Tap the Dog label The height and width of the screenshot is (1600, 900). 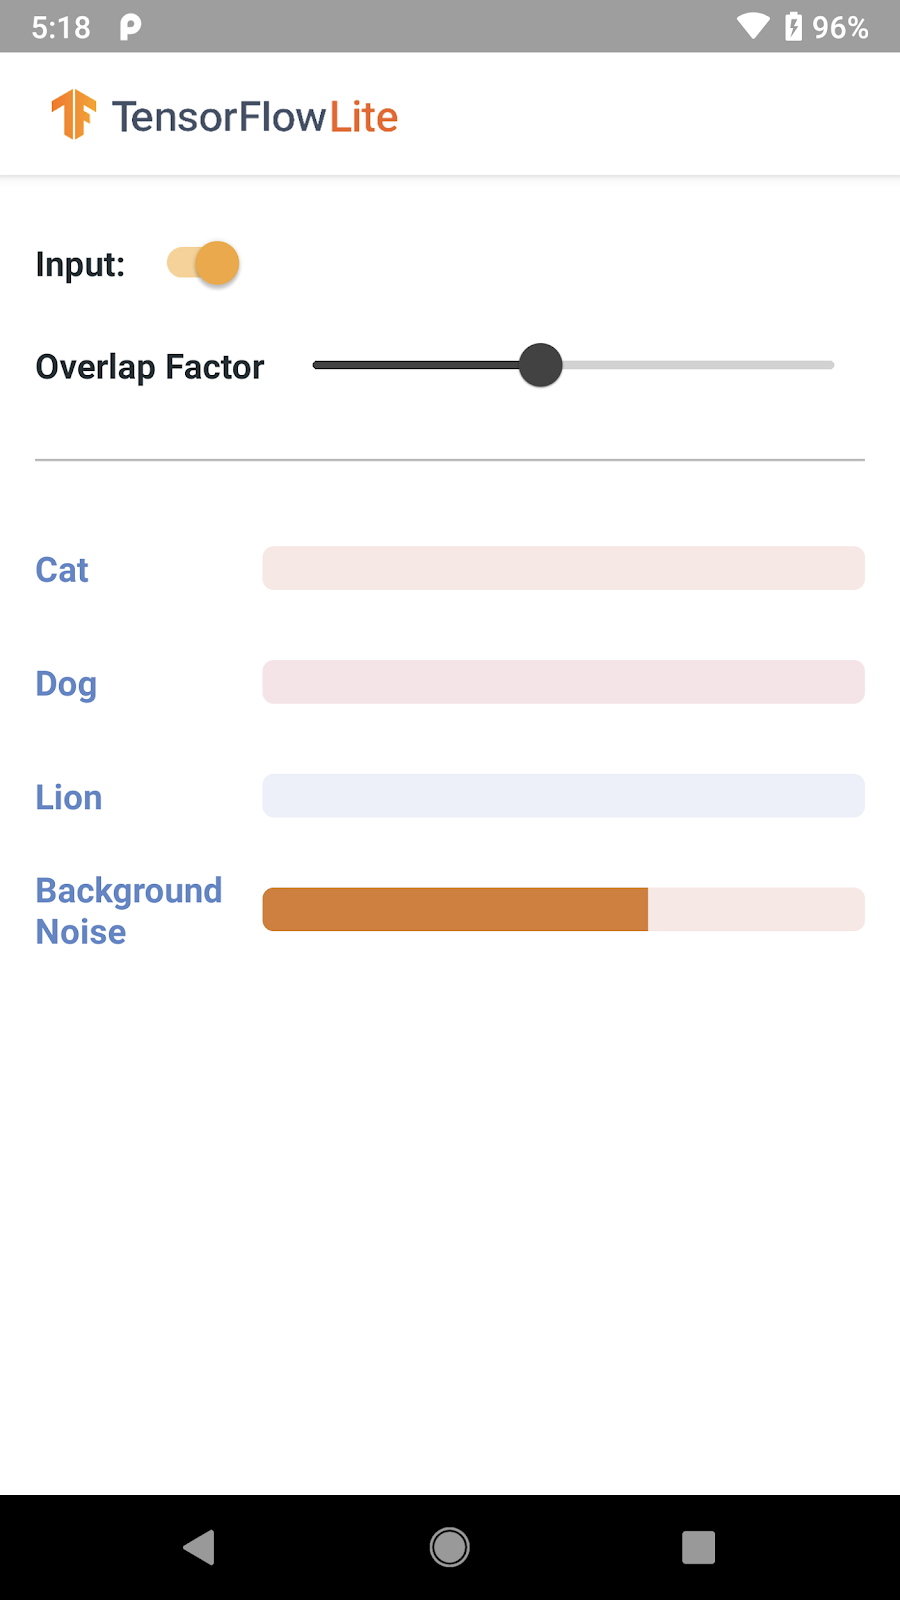coord(66,684)
